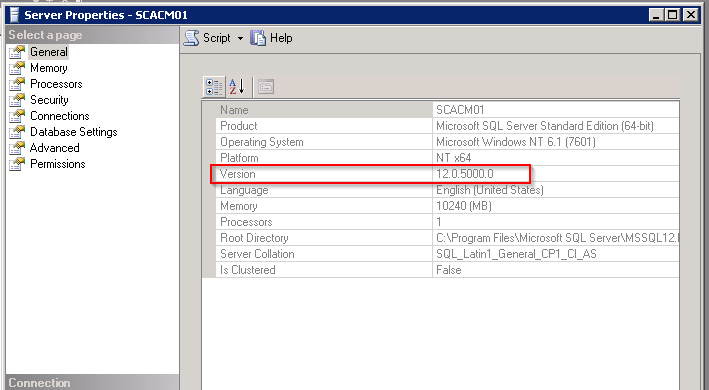The height and width of the screenshot is (390, 709).
Task: Open the Script dropdown arrow
Action: 240,38
